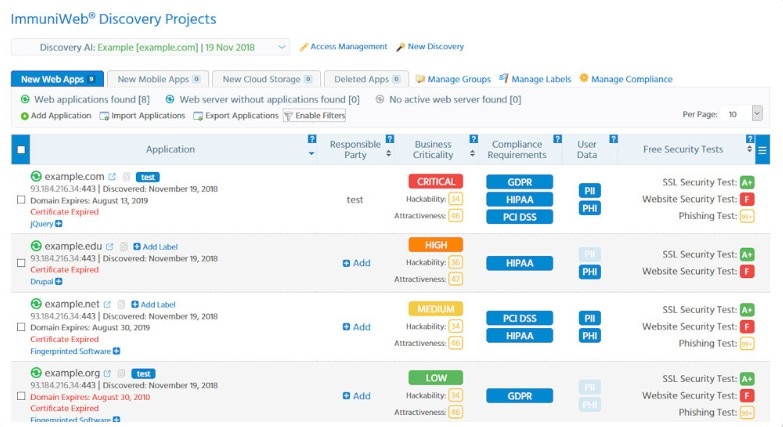
Task: Switch to Deleted Apps tab
Action: tap(367, 79)
